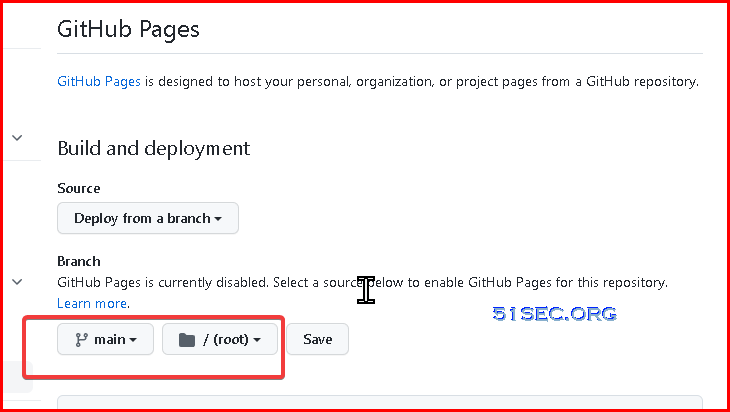Click the bordered panel at the page bottom

pyautogui.click(x=380, y=402)
